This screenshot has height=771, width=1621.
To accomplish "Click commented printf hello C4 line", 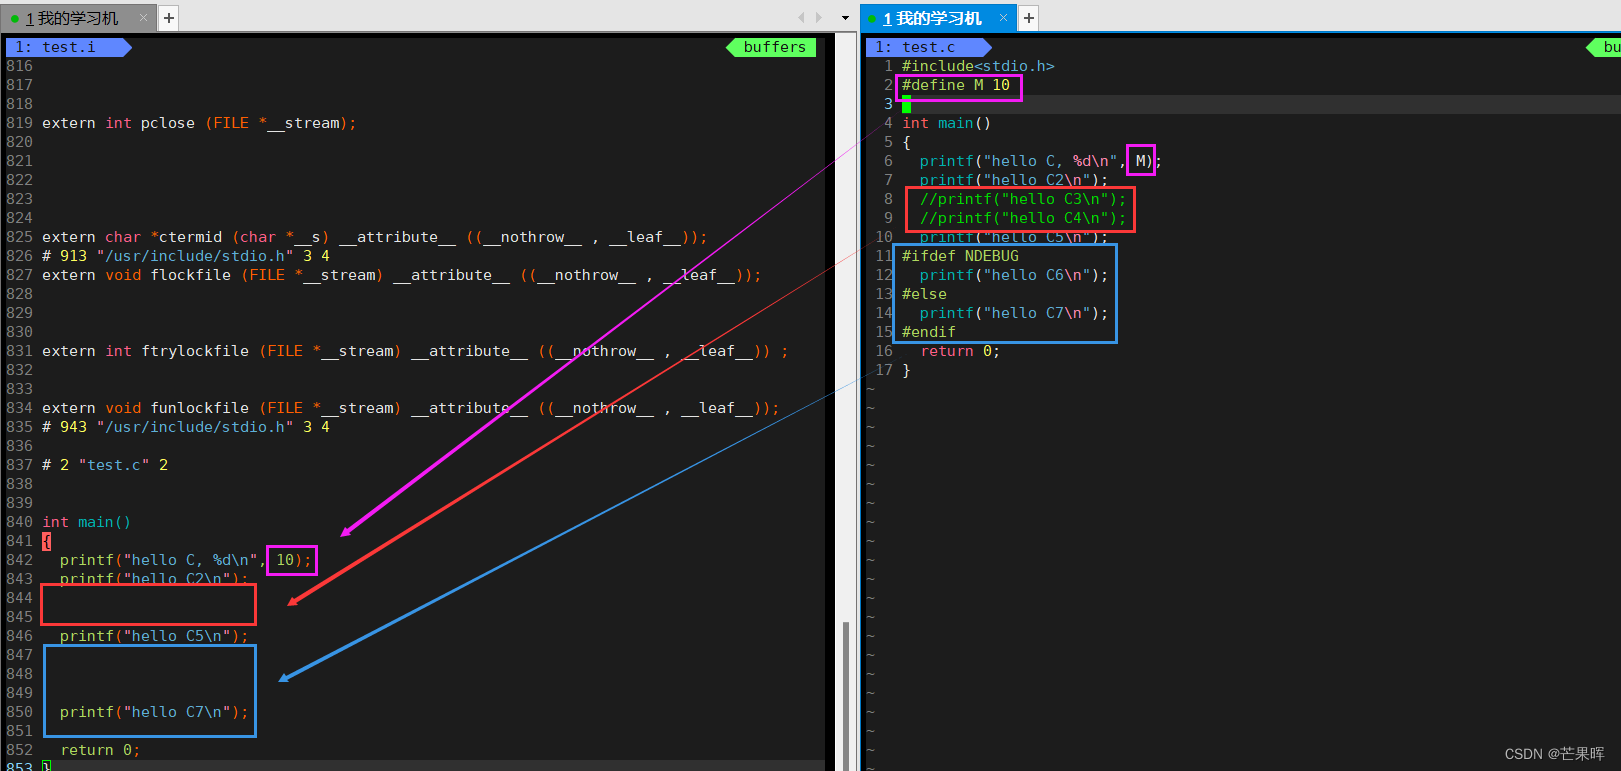I will (x=1023, y=218).
